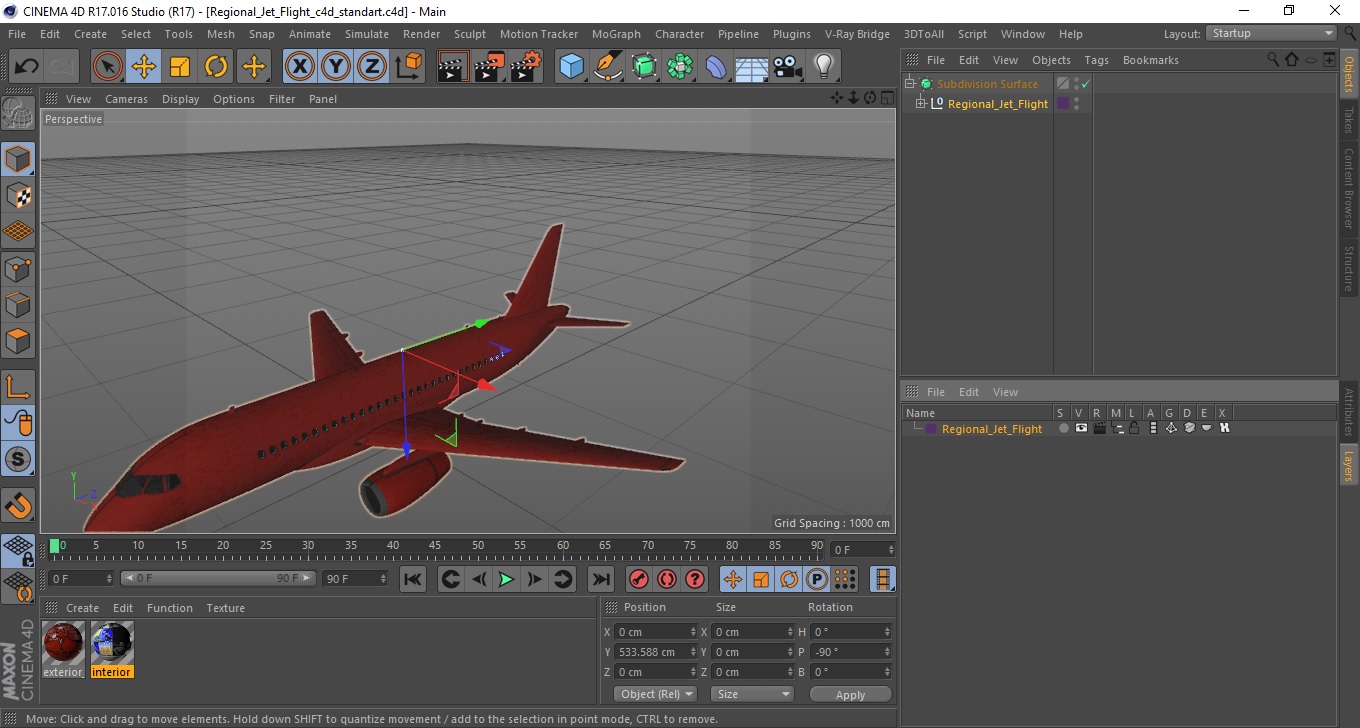Screen dimensions: 1360x728
Task: Add a Cube primitive object
Action: 572,67
